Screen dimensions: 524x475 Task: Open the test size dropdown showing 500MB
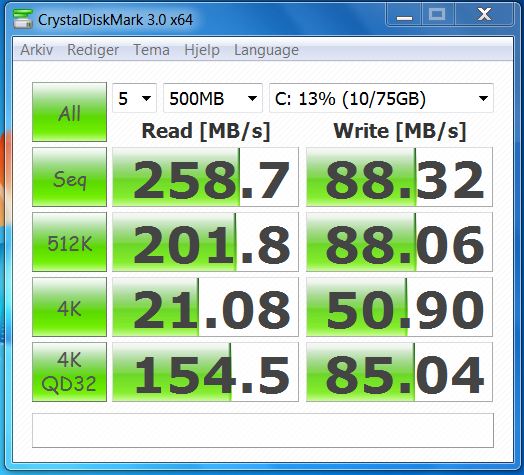213,98
